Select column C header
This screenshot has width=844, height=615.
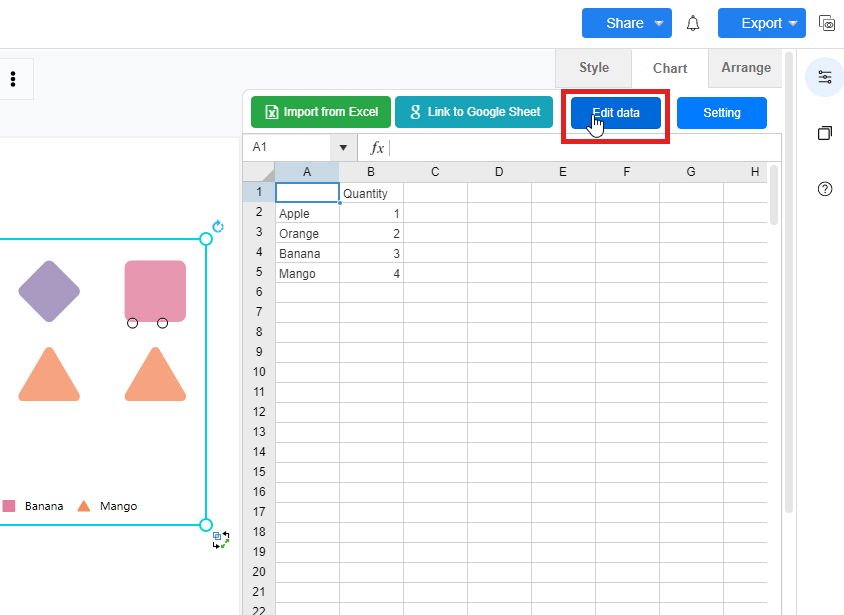(x=435, y=172)
